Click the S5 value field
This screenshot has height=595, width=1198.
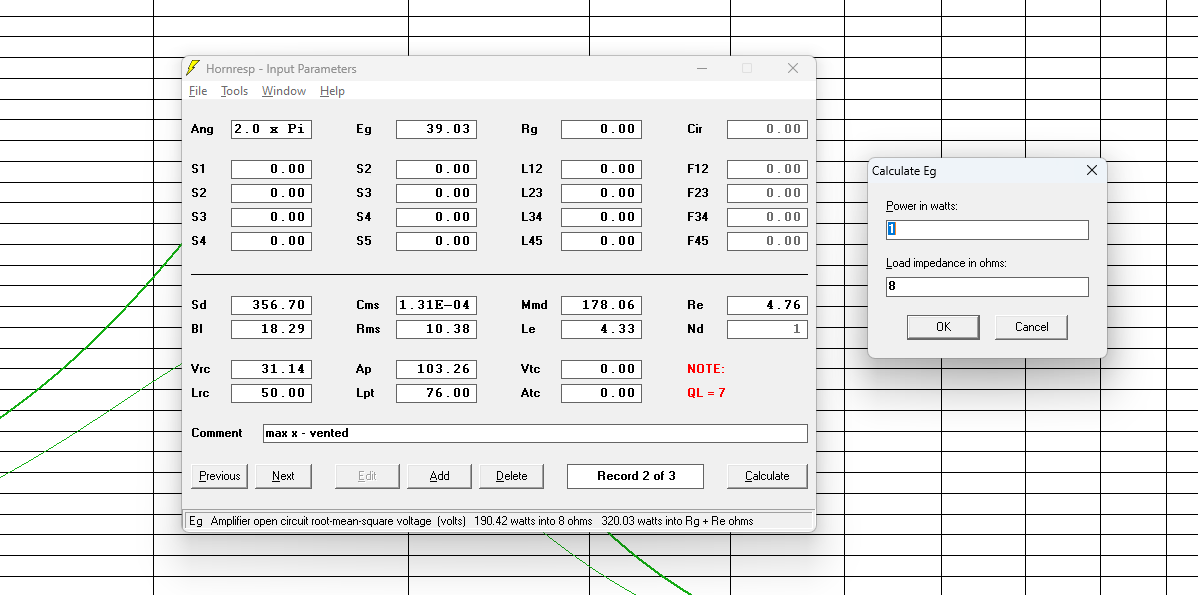click(x=436, y=241)
